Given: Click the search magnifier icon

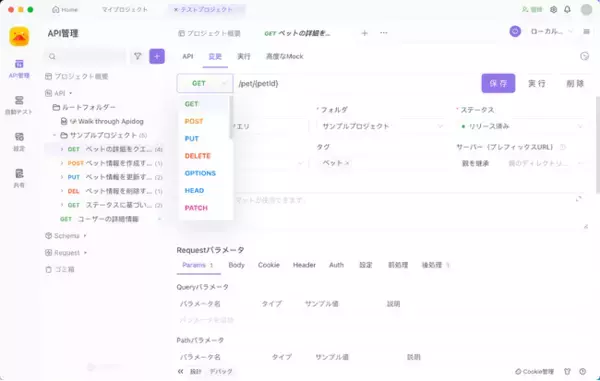Looking at the screenshot, I should 52,57.
